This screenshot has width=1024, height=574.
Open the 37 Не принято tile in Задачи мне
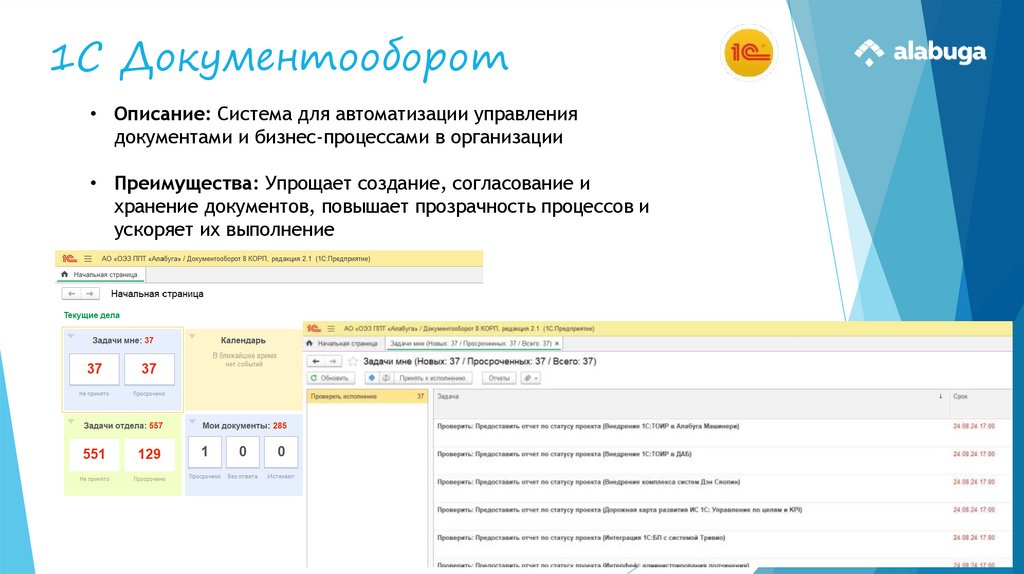pos(94,369)
